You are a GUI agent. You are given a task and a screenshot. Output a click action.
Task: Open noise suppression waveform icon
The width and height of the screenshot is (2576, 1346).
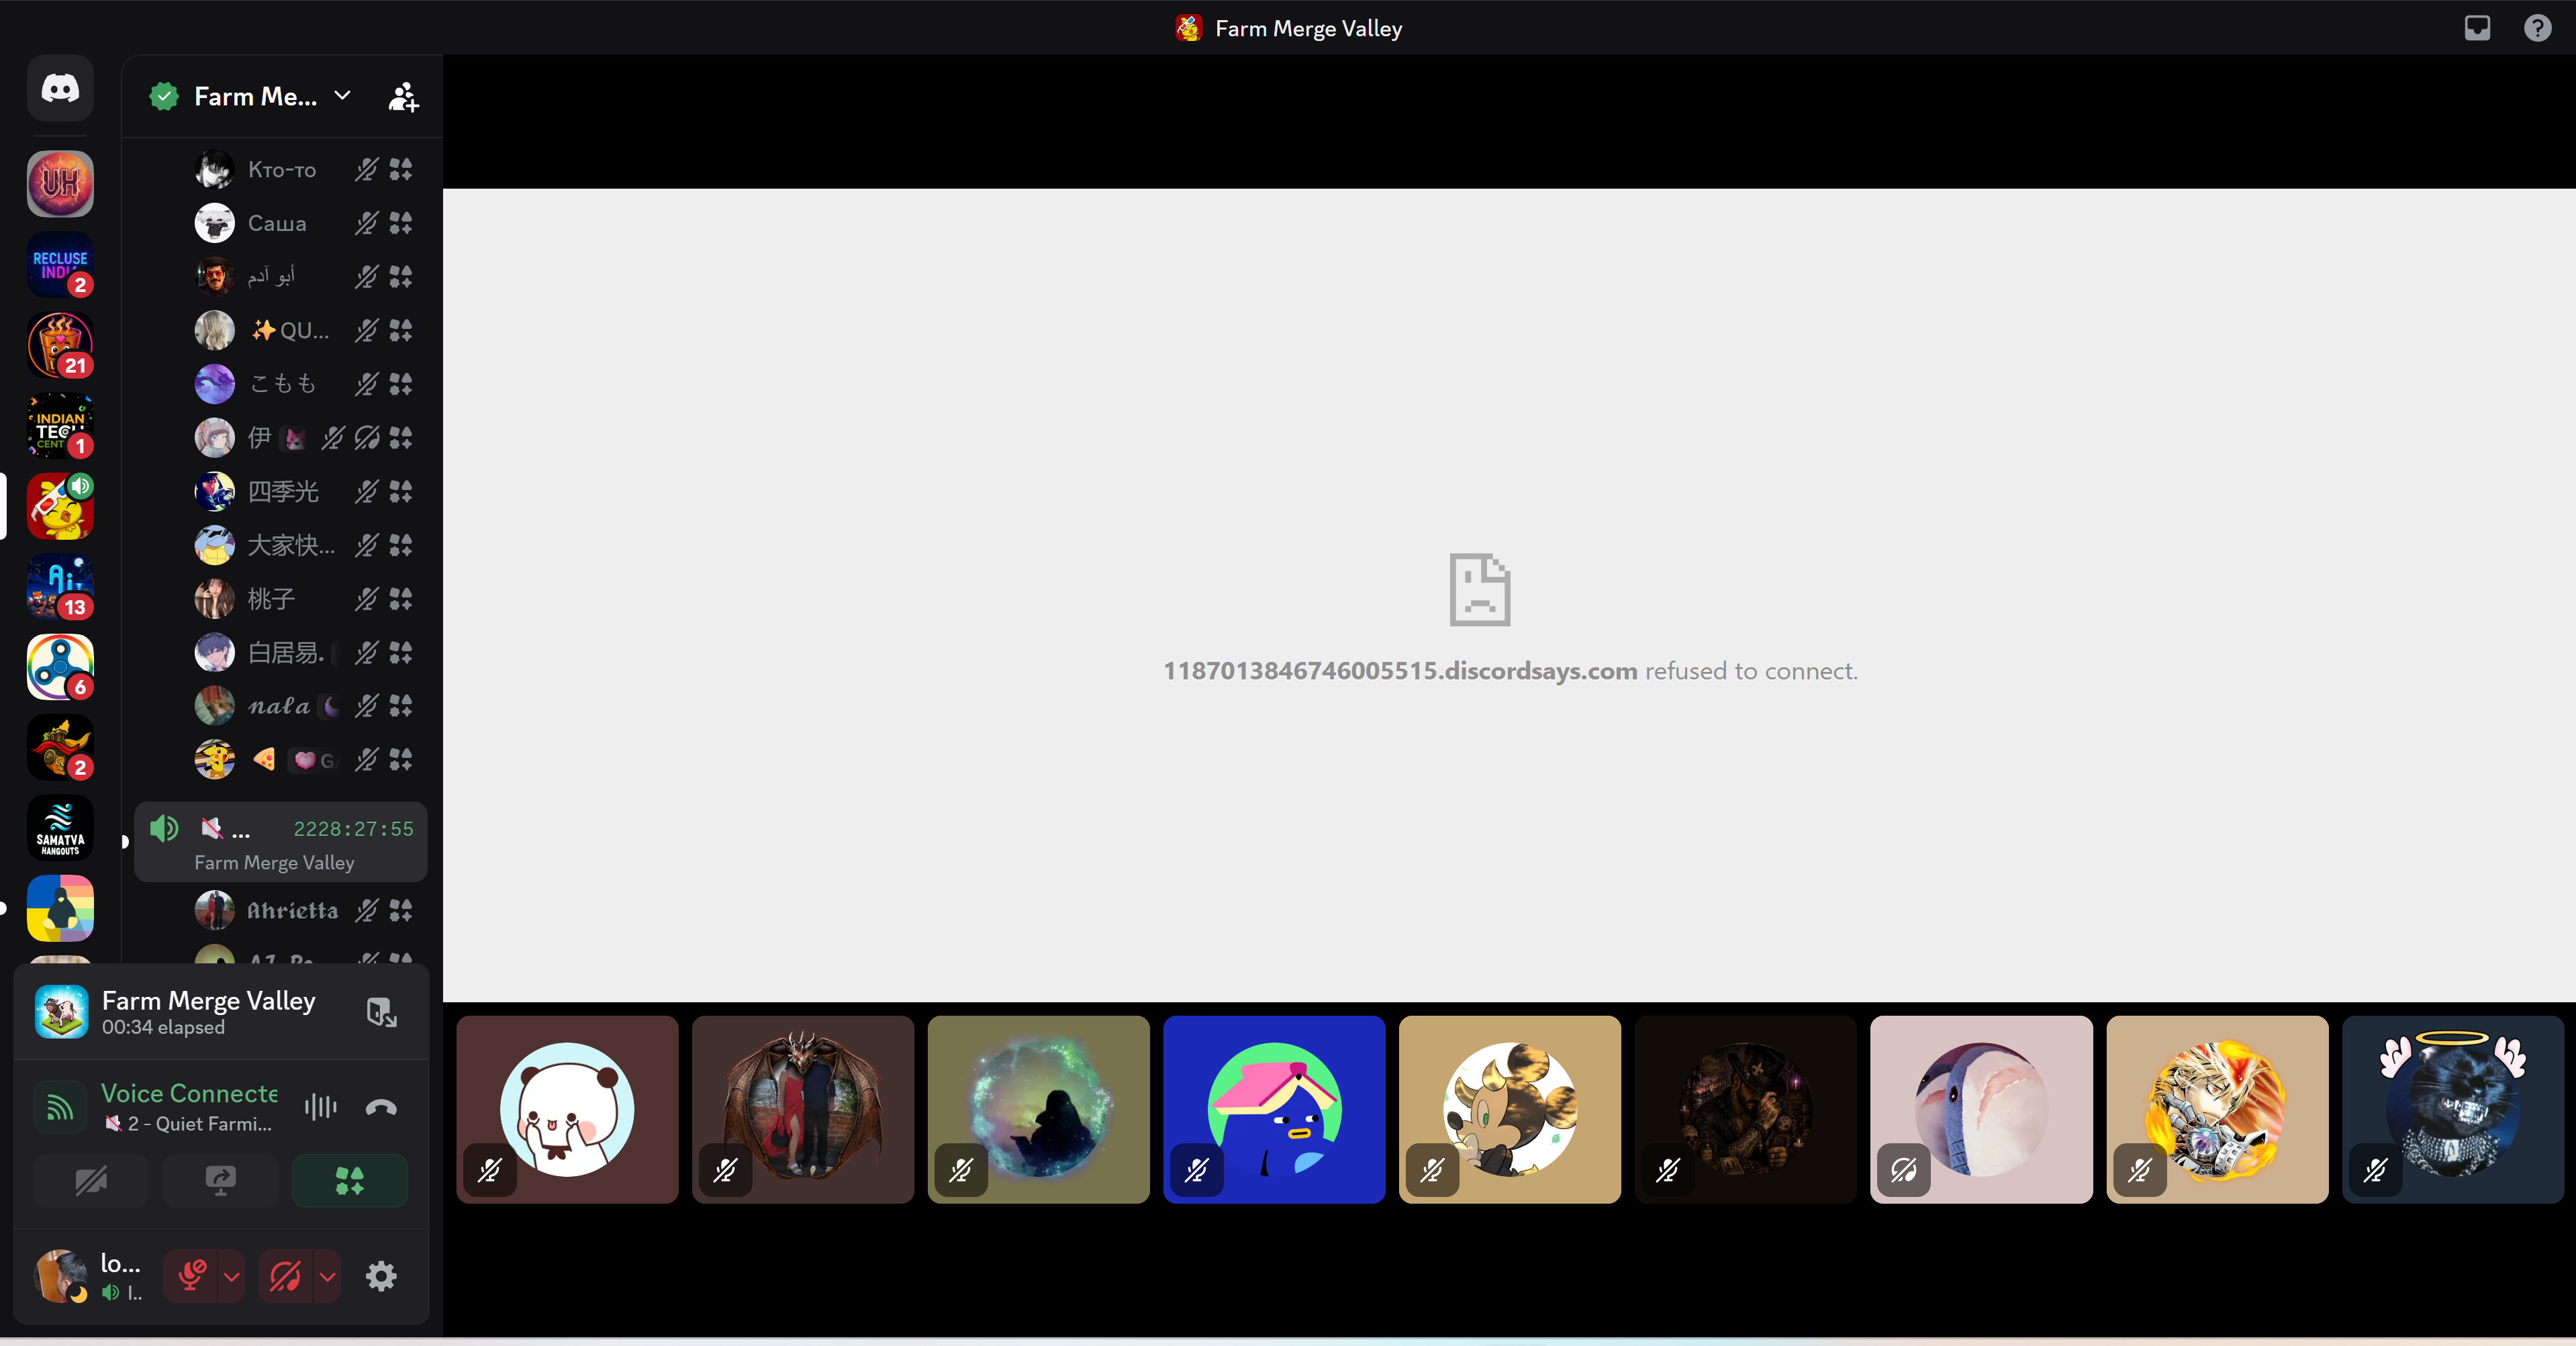coord(320,1107)
